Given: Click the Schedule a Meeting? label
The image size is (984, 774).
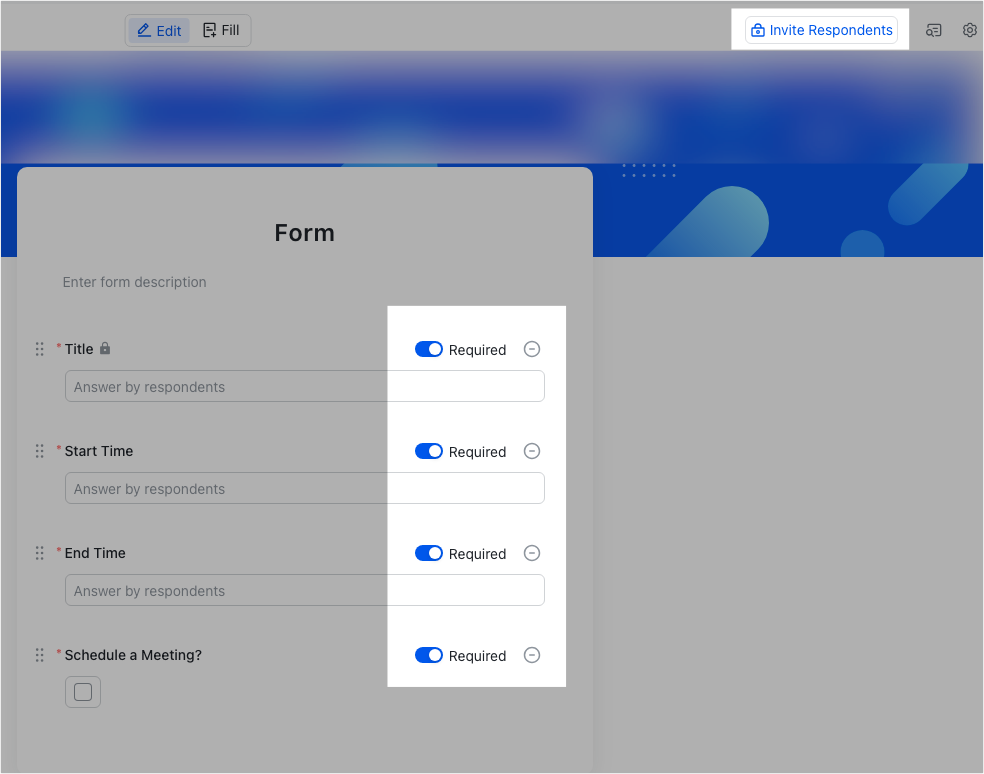Looking at the screenshot, I should pyautogui.click(x=133, y=655).
